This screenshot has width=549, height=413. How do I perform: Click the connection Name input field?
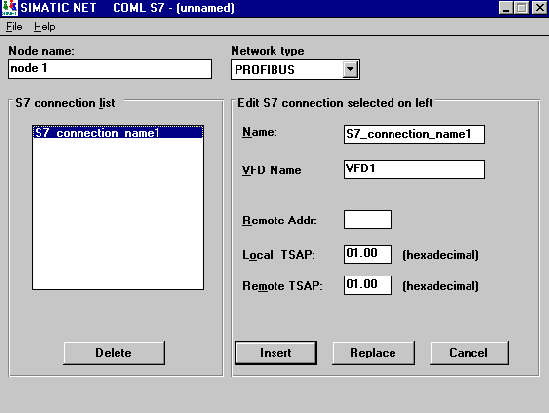pos(414,134)
